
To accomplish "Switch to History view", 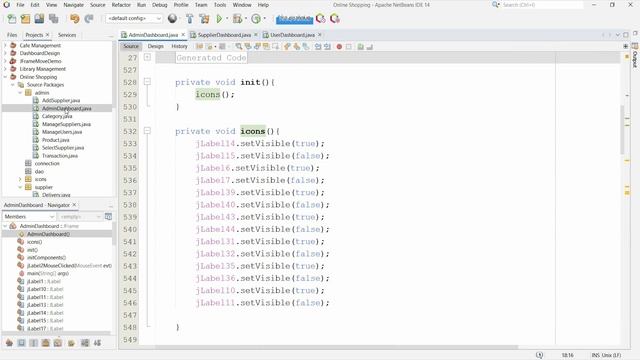I will (x=179, y=47).
